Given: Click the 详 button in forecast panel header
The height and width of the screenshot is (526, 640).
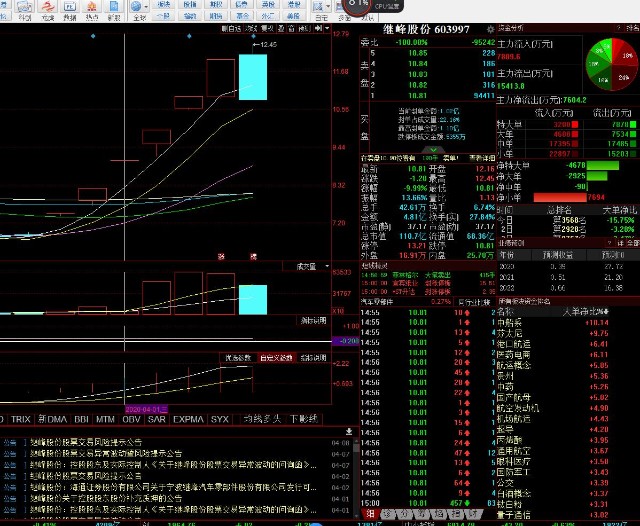Looking at the screenshot, I should [x=620, y=243].
